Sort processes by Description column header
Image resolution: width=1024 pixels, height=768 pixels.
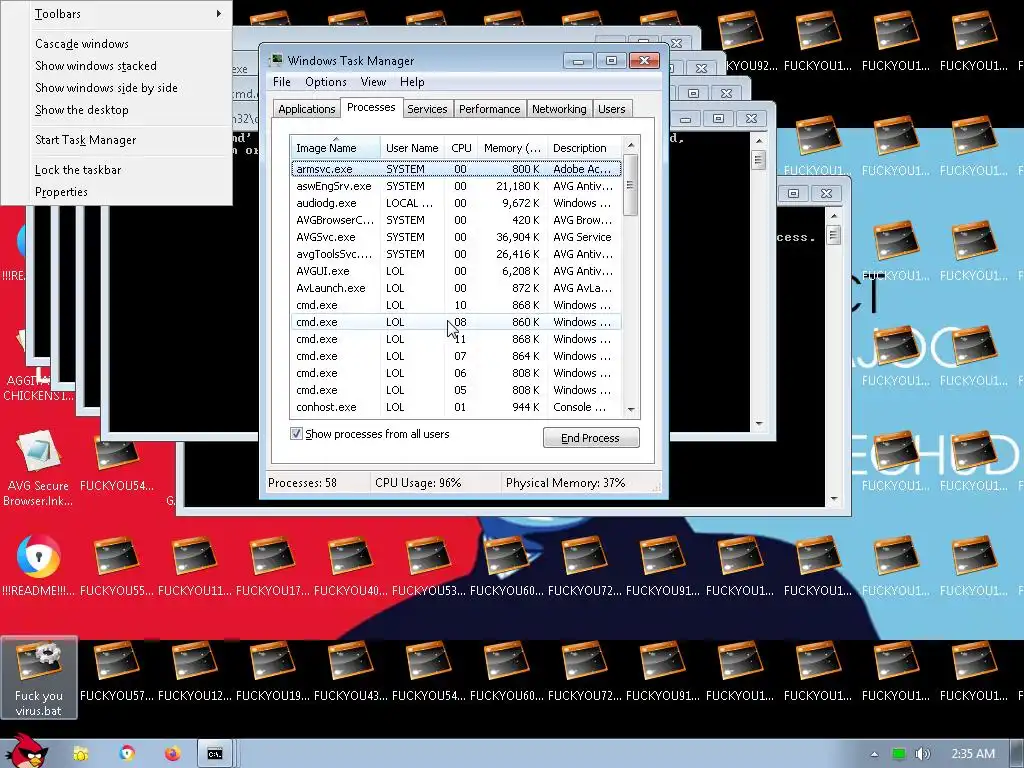(584, 148)
